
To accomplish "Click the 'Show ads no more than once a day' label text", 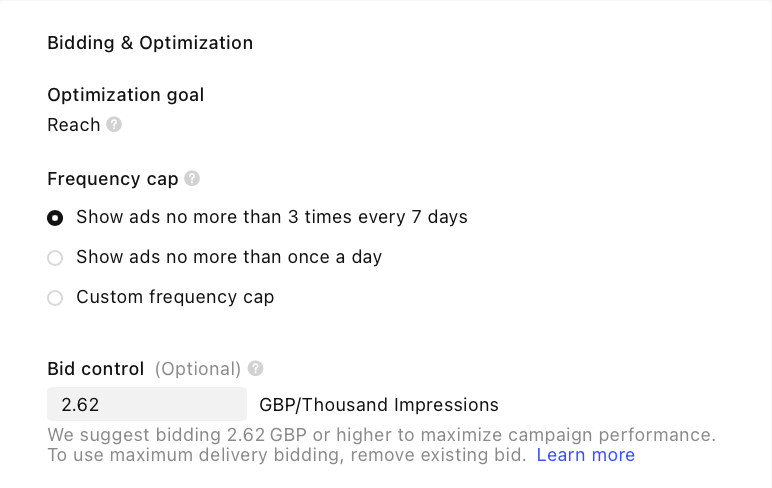I will pos(229,257).
